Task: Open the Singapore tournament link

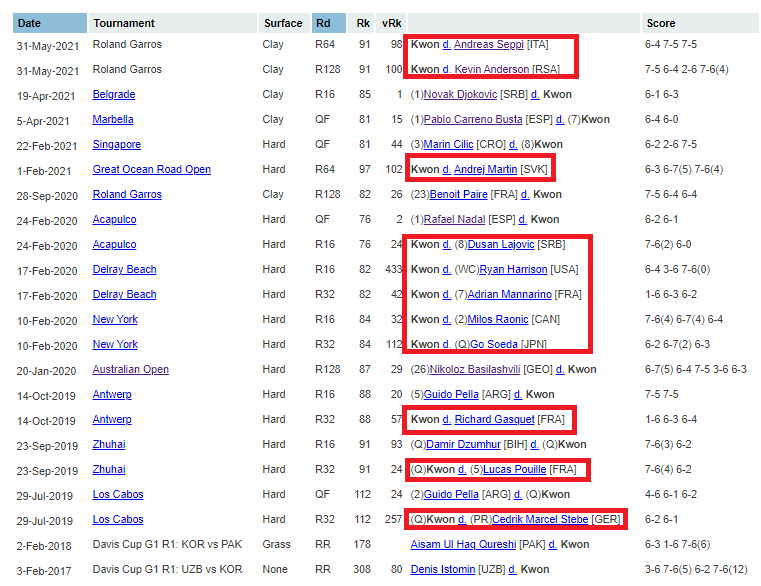Action: [117, 144]
